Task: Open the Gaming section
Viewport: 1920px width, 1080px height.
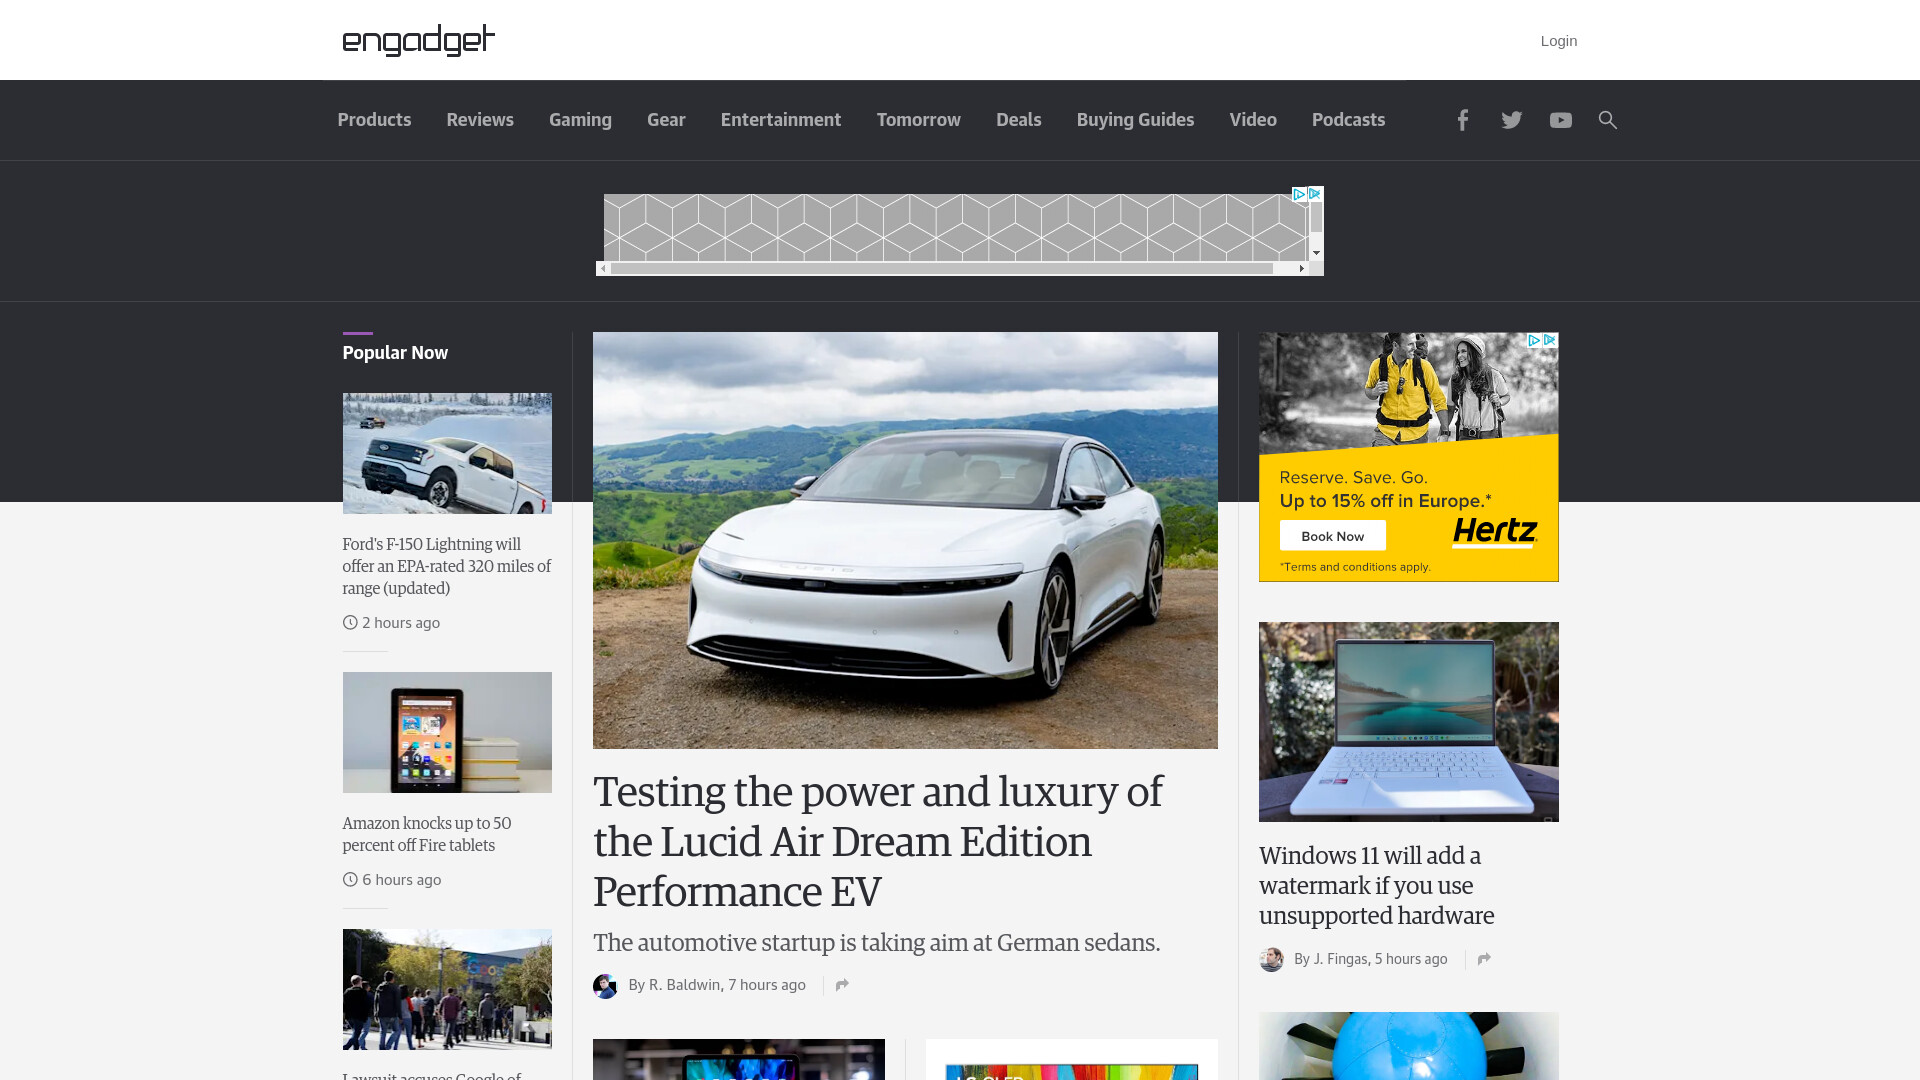Action: coord(580,120)
